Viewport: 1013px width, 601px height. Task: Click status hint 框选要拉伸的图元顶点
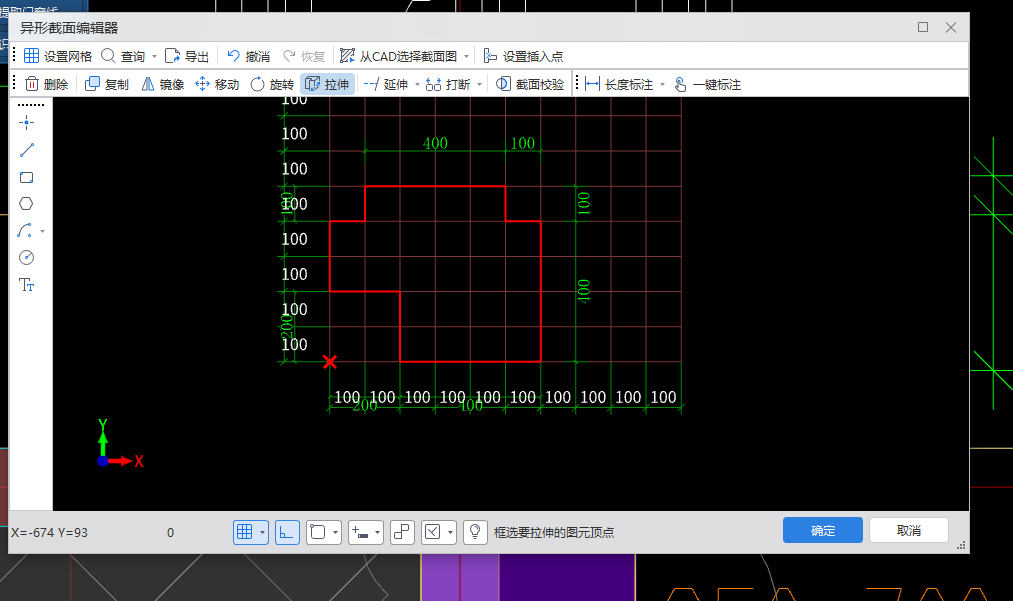click(x=554, y=532)
